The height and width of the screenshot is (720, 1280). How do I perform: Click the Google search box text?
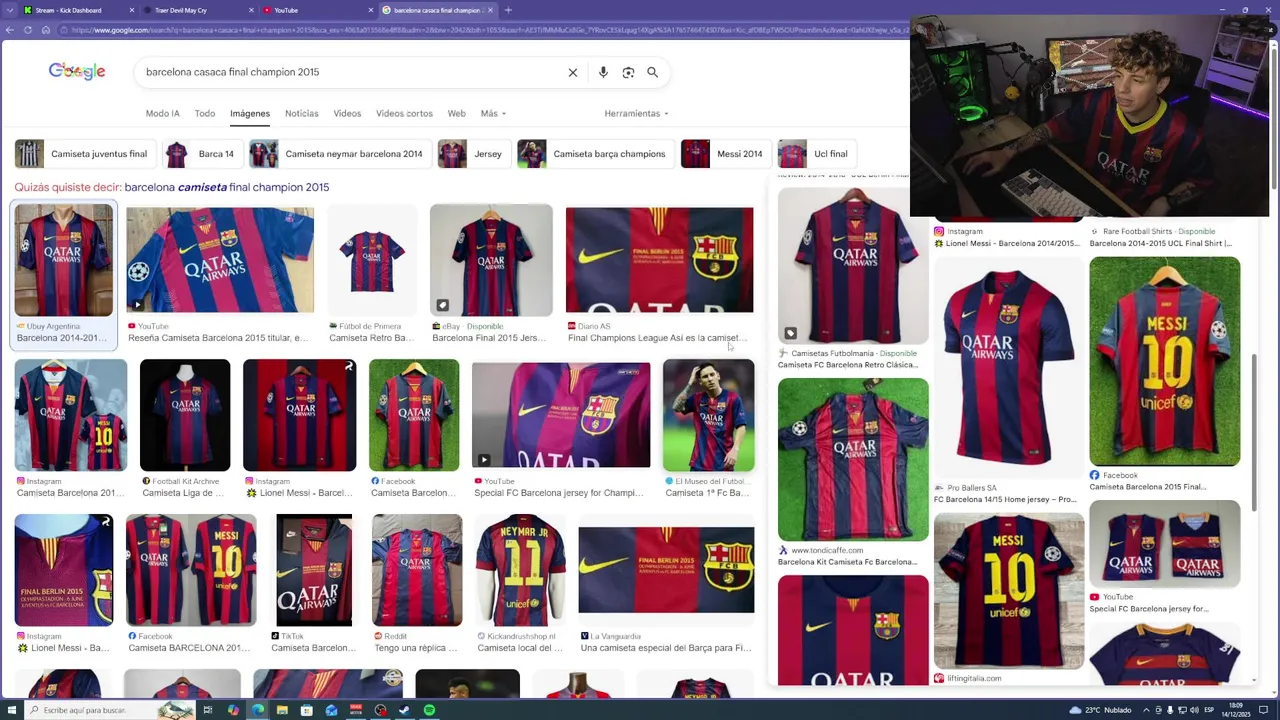232,72
